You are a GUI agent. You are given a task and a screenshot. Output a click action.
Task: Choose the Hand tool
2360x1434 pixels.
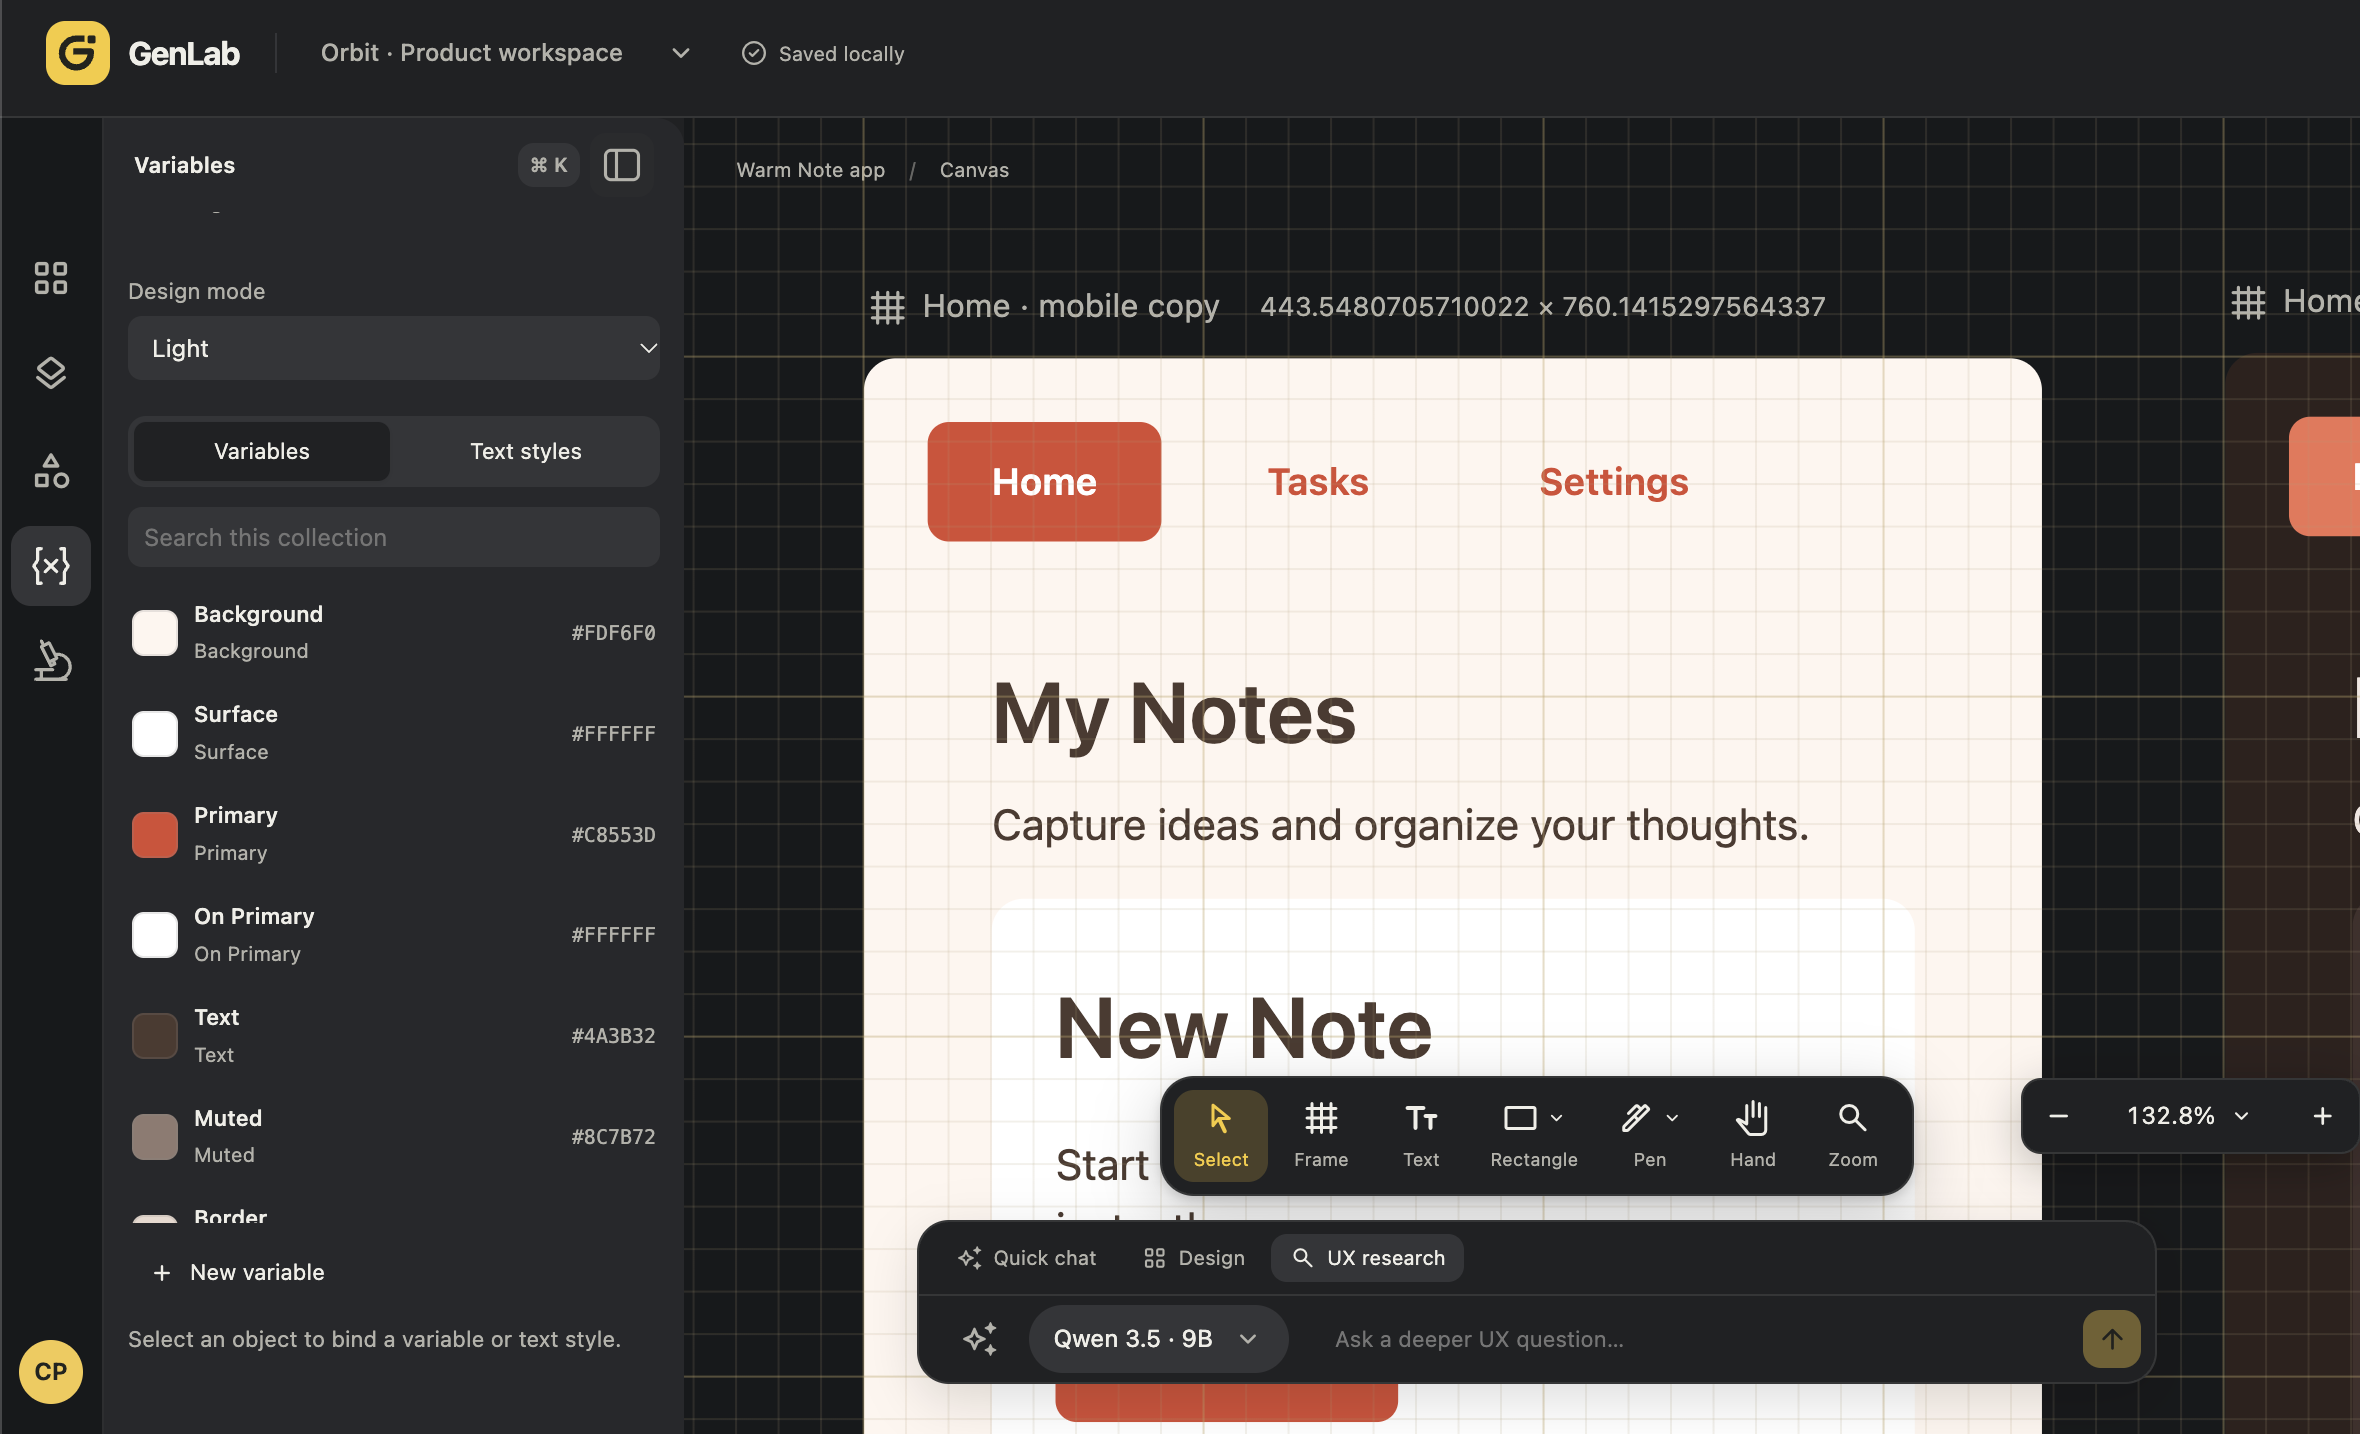(1752, 1135)
